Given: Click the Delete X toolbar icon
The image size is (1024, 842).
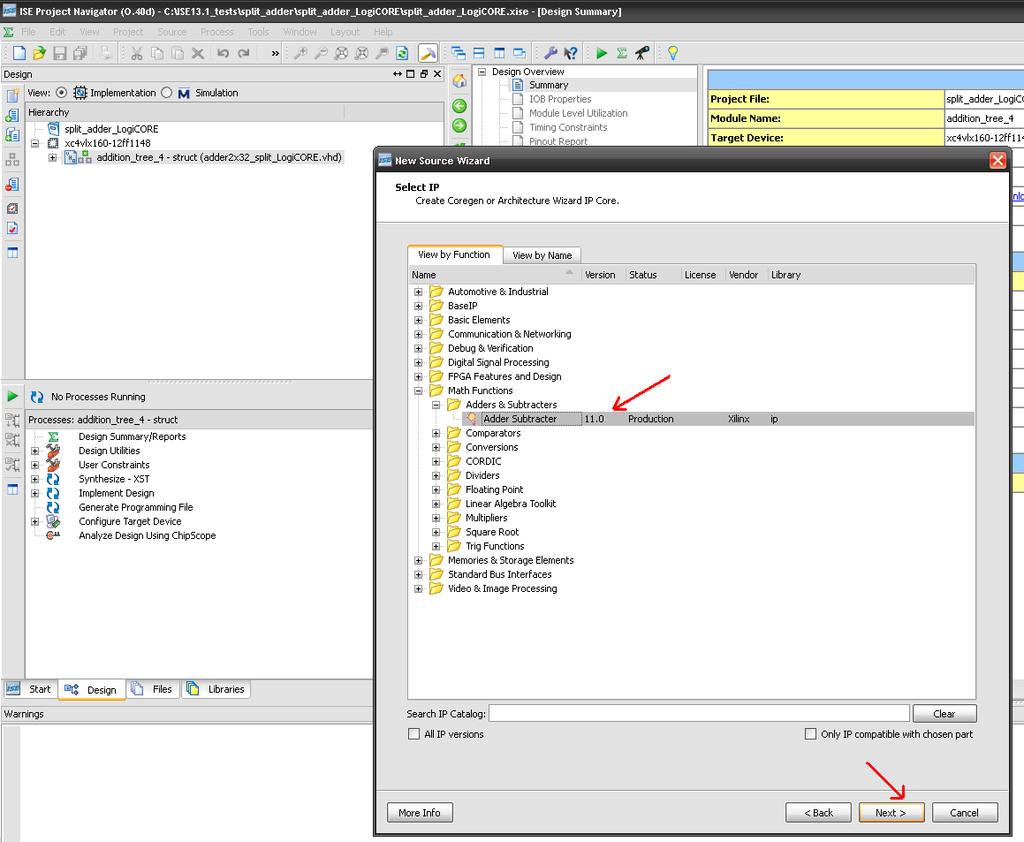Looking at the screenshot, I should [198, 53].
